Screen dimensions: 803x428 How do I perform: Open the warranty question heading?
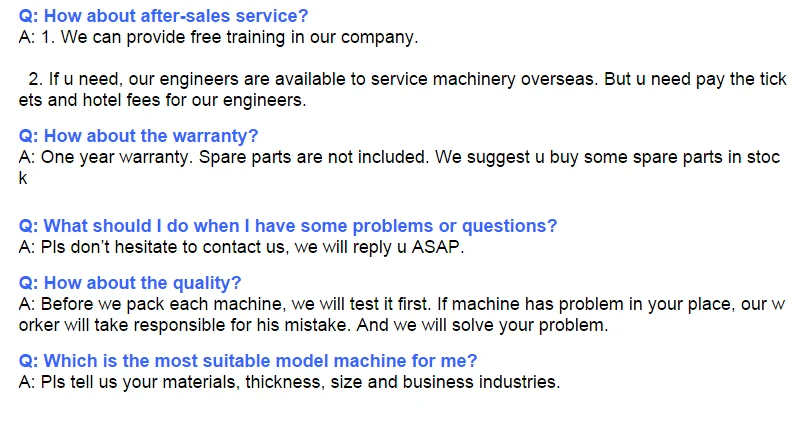tap(139, 136)
